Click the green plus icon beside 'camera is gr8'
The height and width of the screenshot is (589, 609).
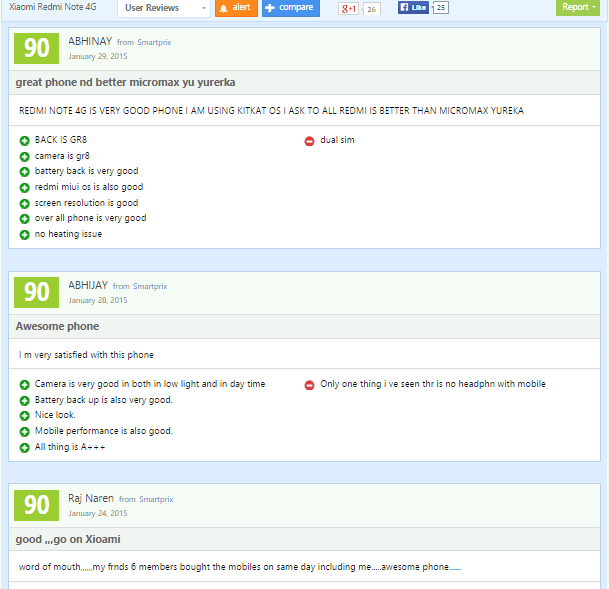tap(24, 156)
